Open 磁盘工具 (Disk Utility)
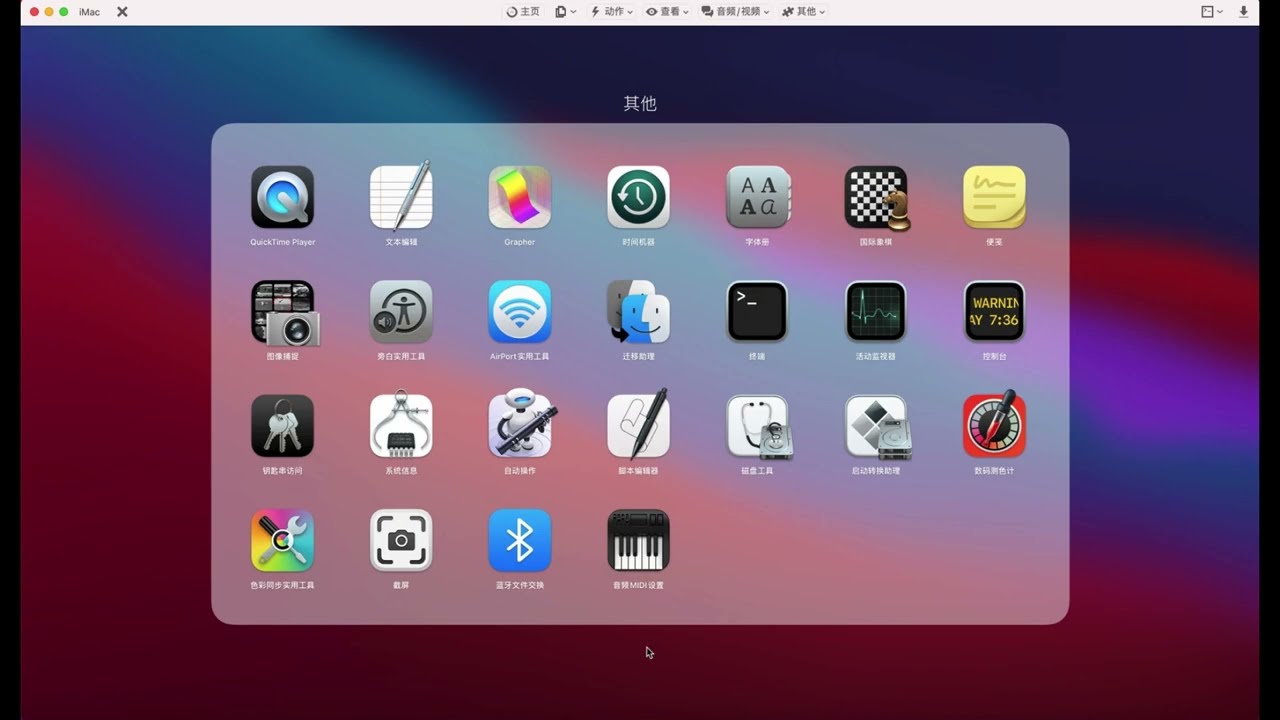The height and width of the screenshot is (720, 1280). coord(757,426)
